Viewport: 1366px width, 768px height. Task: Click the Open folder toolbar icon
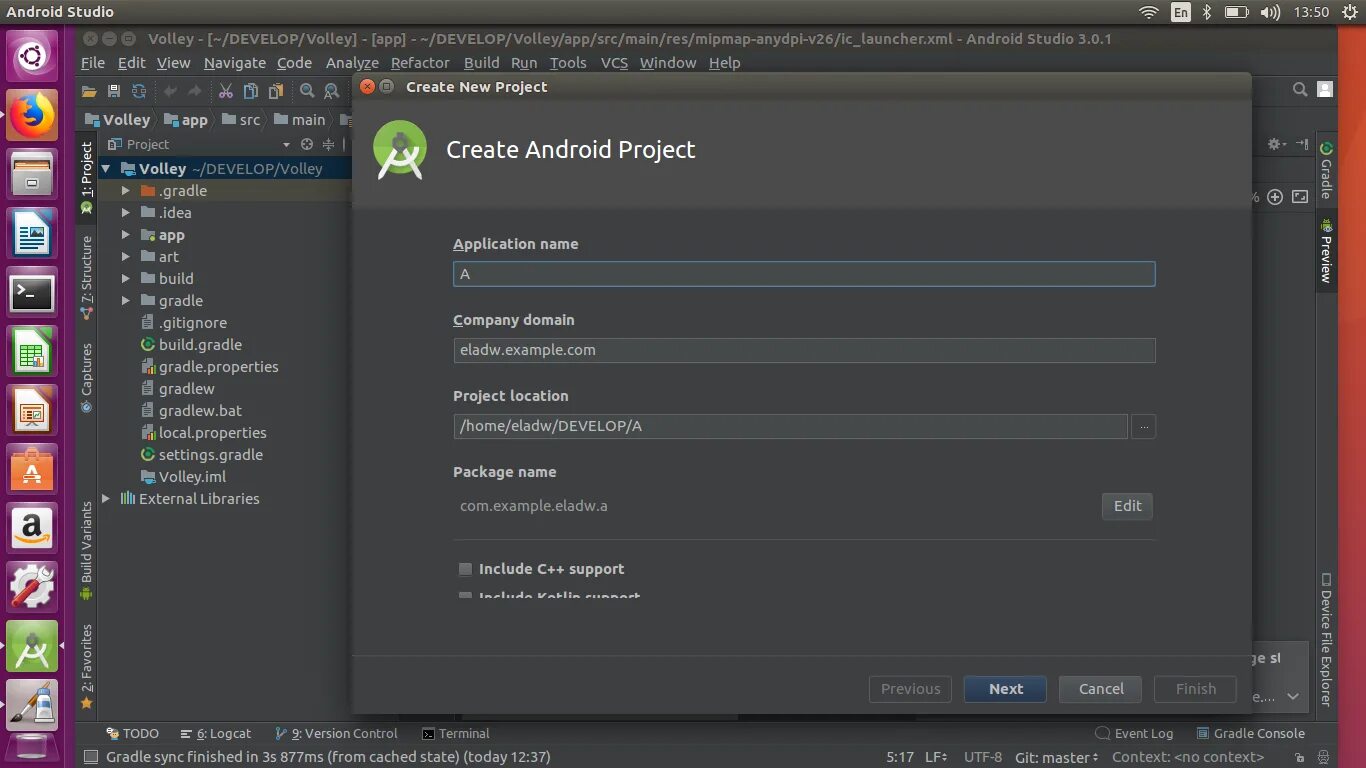[x=89, y=91]
